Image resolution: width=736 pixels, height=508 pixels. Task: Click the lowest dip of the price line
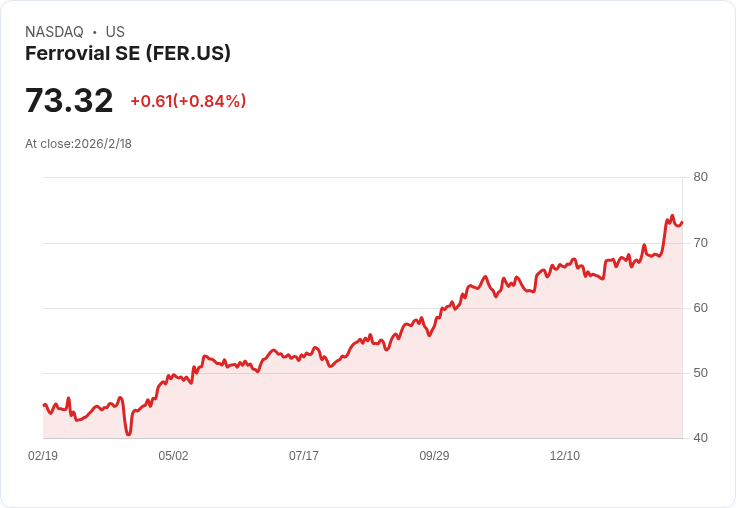click(x=128, y=434)
